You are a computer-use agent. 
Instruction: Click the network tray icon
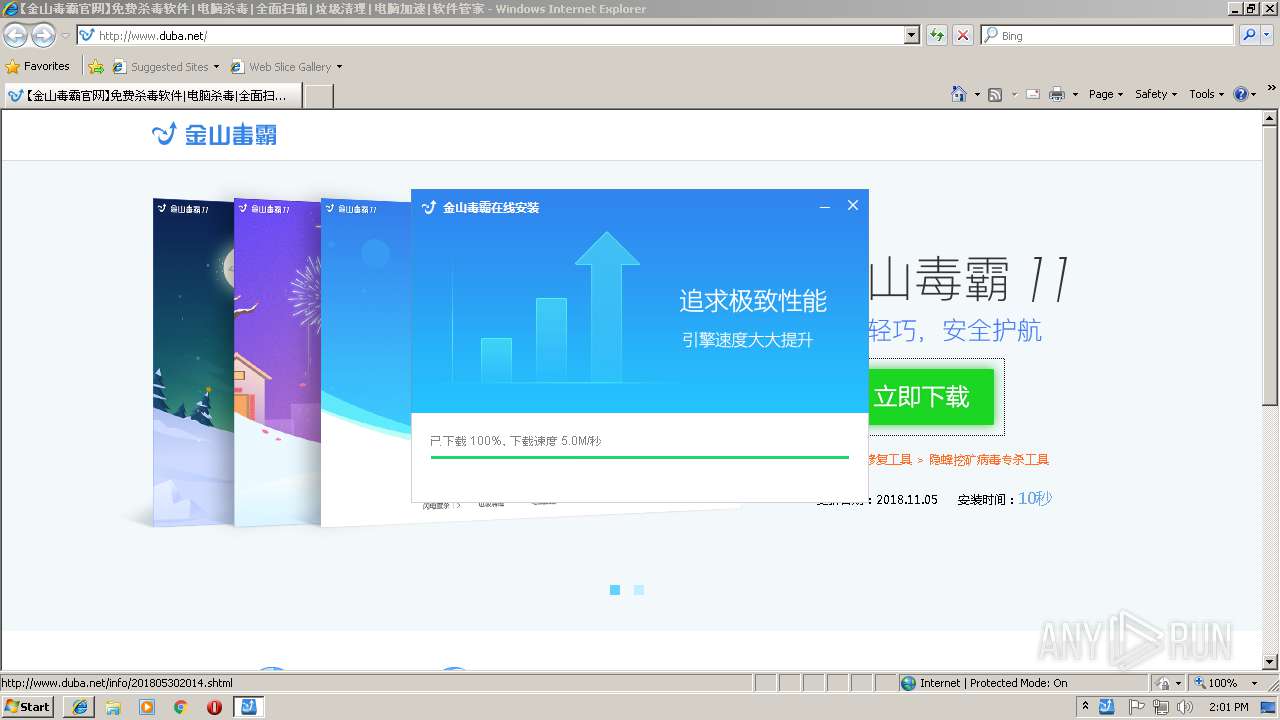click(1160, 707)
